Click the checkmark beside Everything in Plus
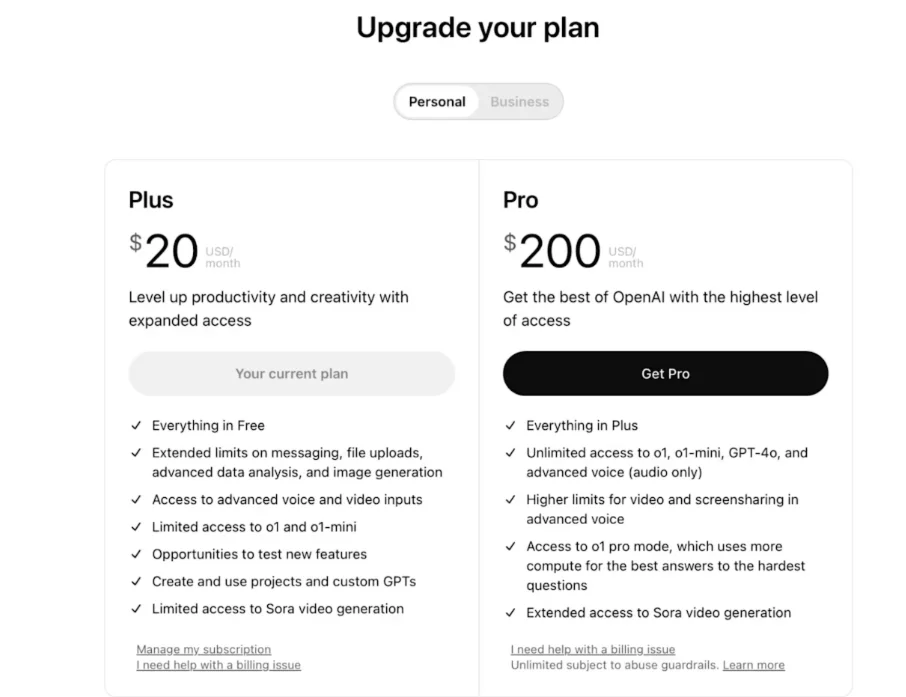Screen dimensions: 906x697 [x=510, y=426]
